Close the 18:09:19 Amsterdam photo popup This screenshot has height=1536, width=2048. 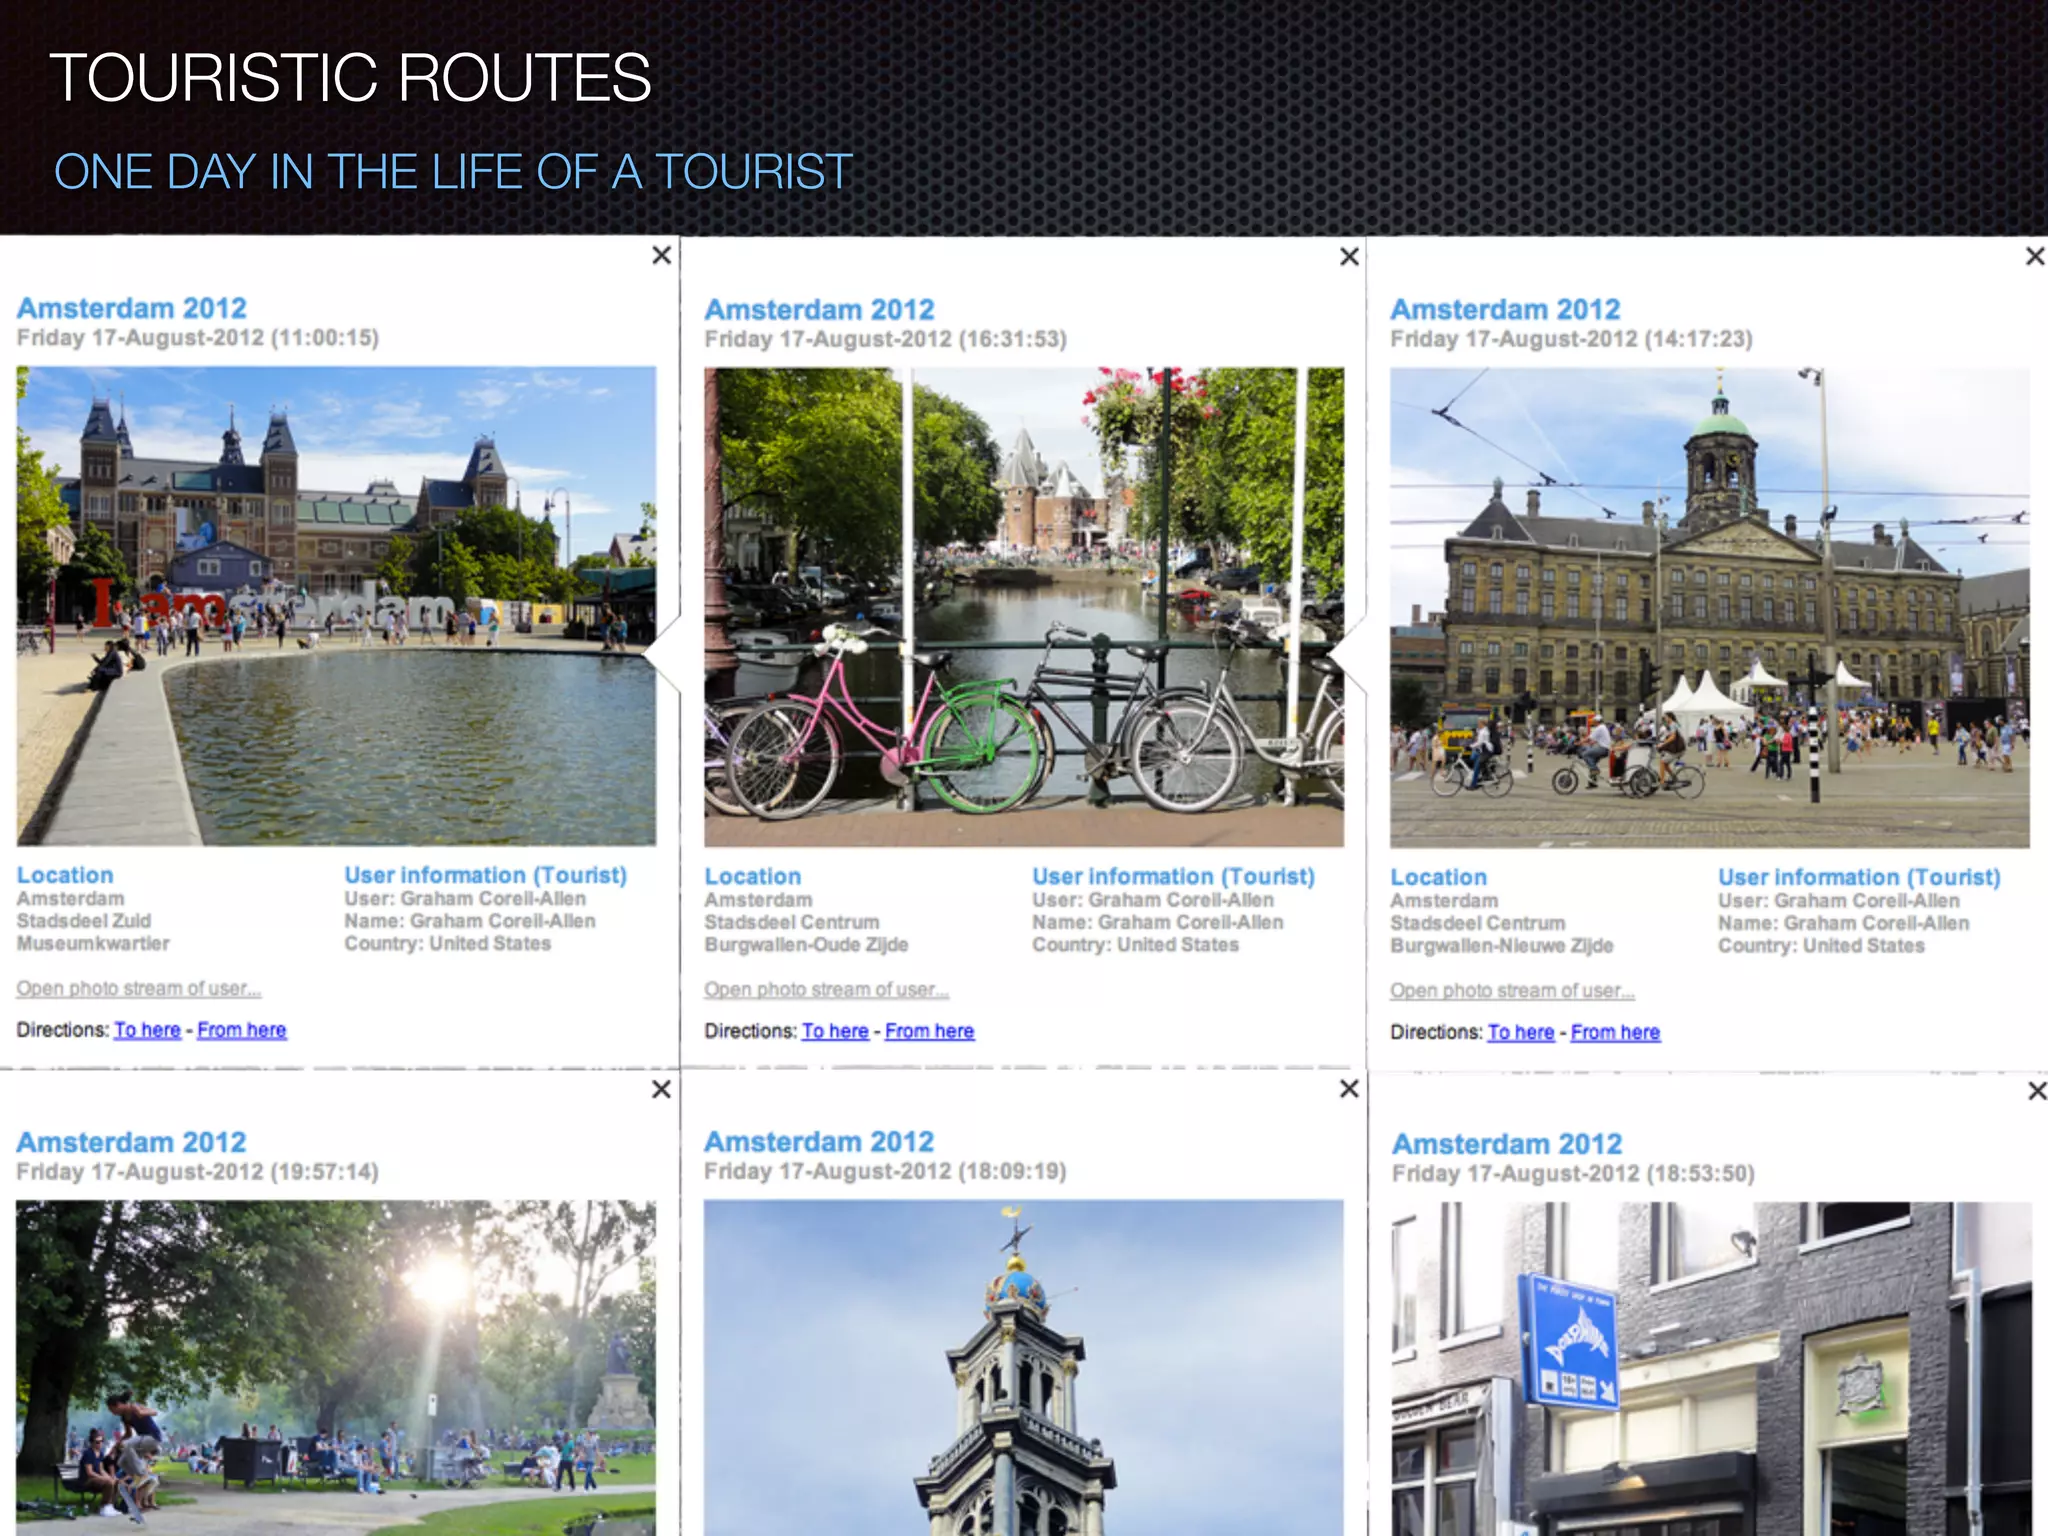[x=1349, y=1088]
